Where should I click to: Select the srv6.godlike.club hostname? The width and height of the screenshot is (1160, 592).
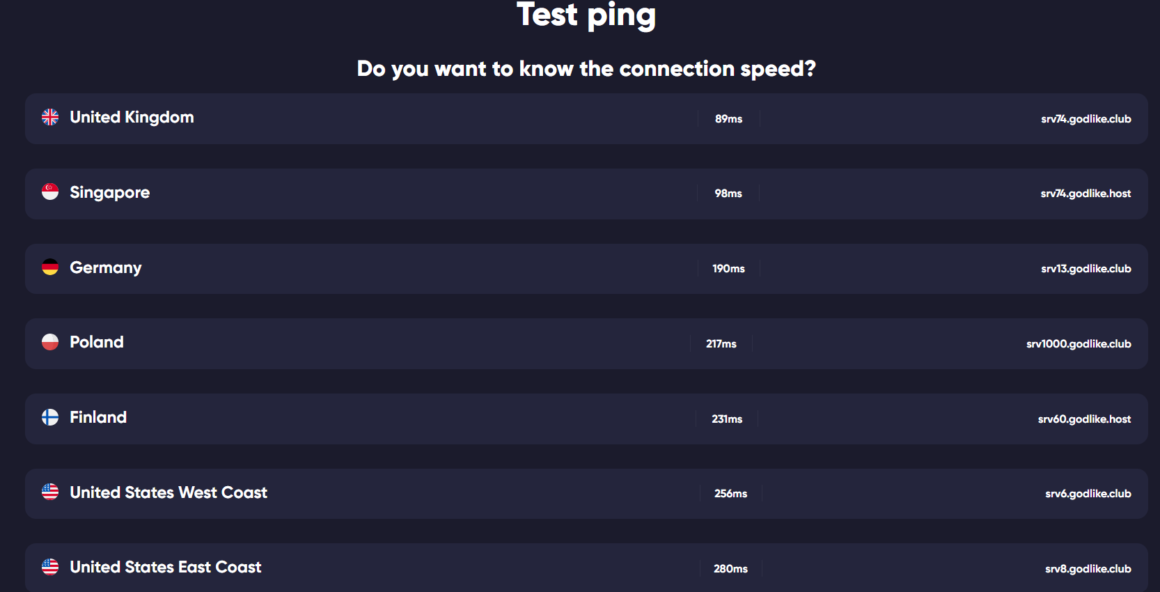pyautogui.click(x=1088, y=494)
